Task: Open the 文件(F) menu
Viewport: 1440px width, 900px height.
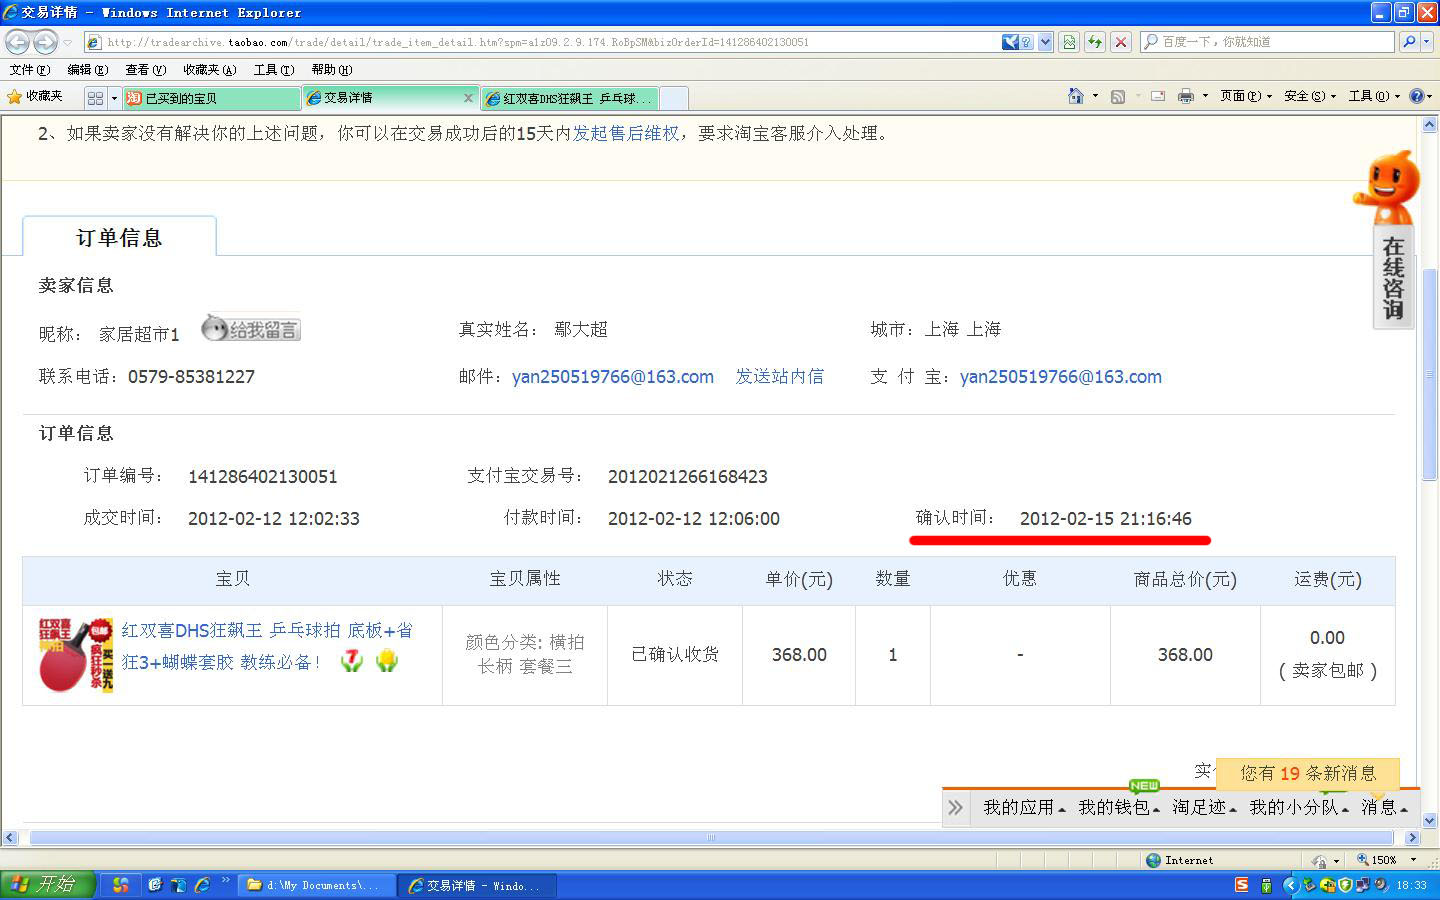Action: (x=30, y=70)
